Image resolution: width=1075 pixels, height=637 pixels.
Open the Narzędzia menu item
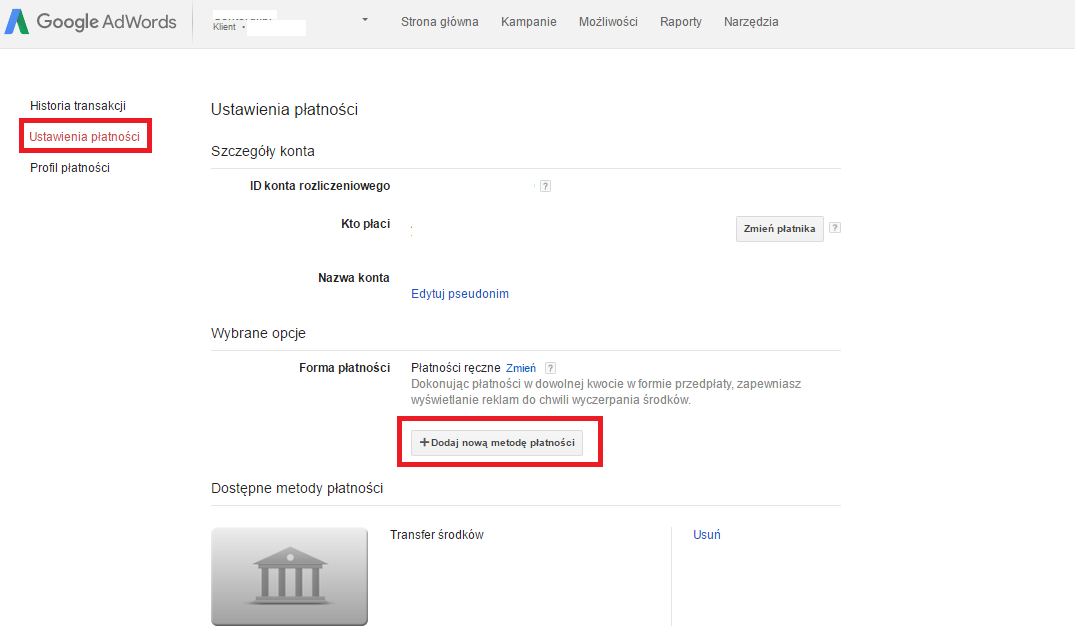click(751, 22)
